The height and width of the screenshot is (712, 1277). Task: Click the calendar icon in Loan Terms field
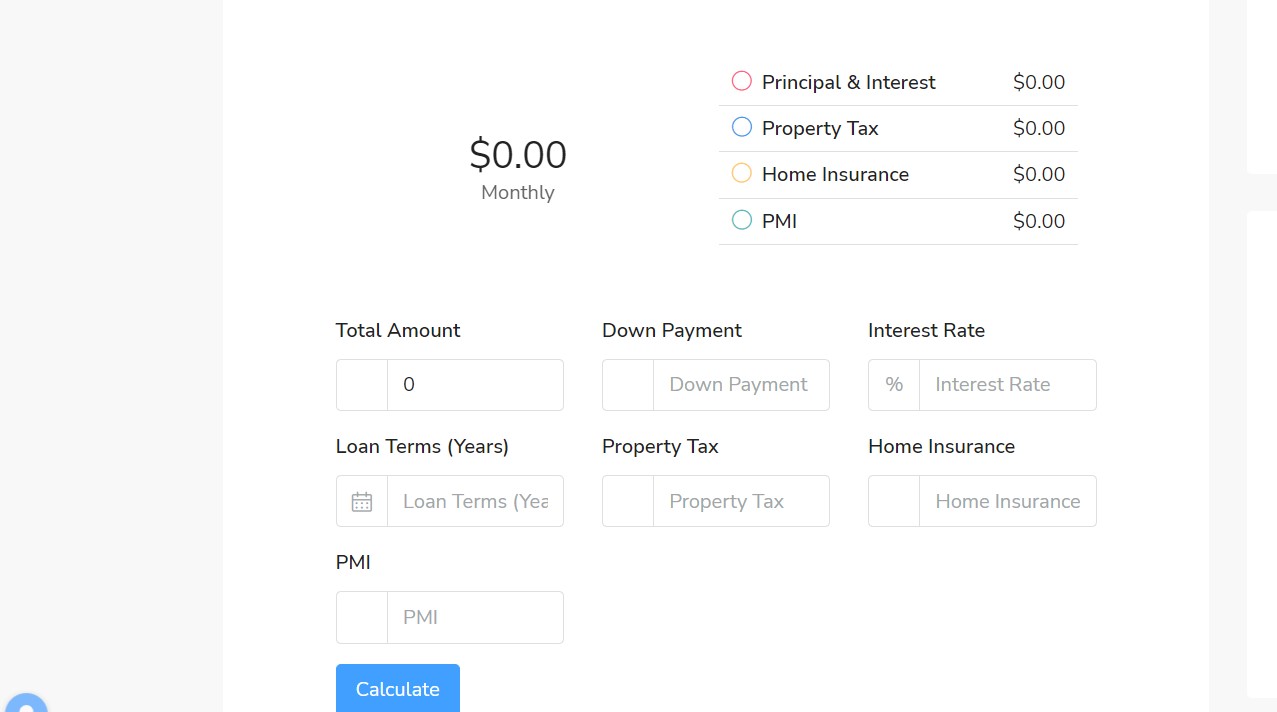pyautogui.click(x=361, y=500)
